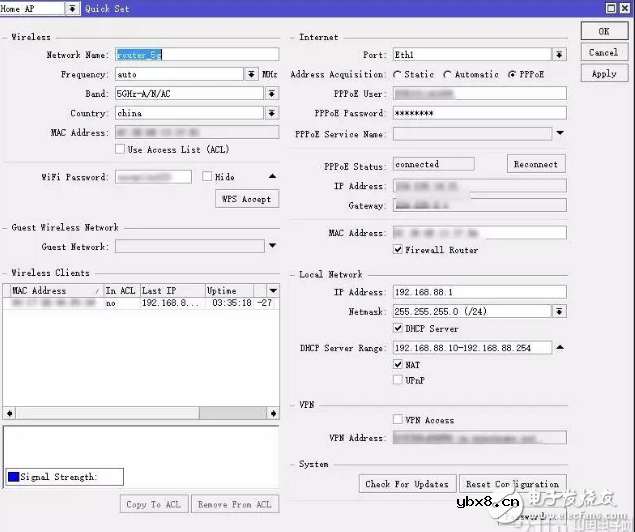Click the Reconnect button
This screenshot has height=532, width=635.
pos(536,164)
